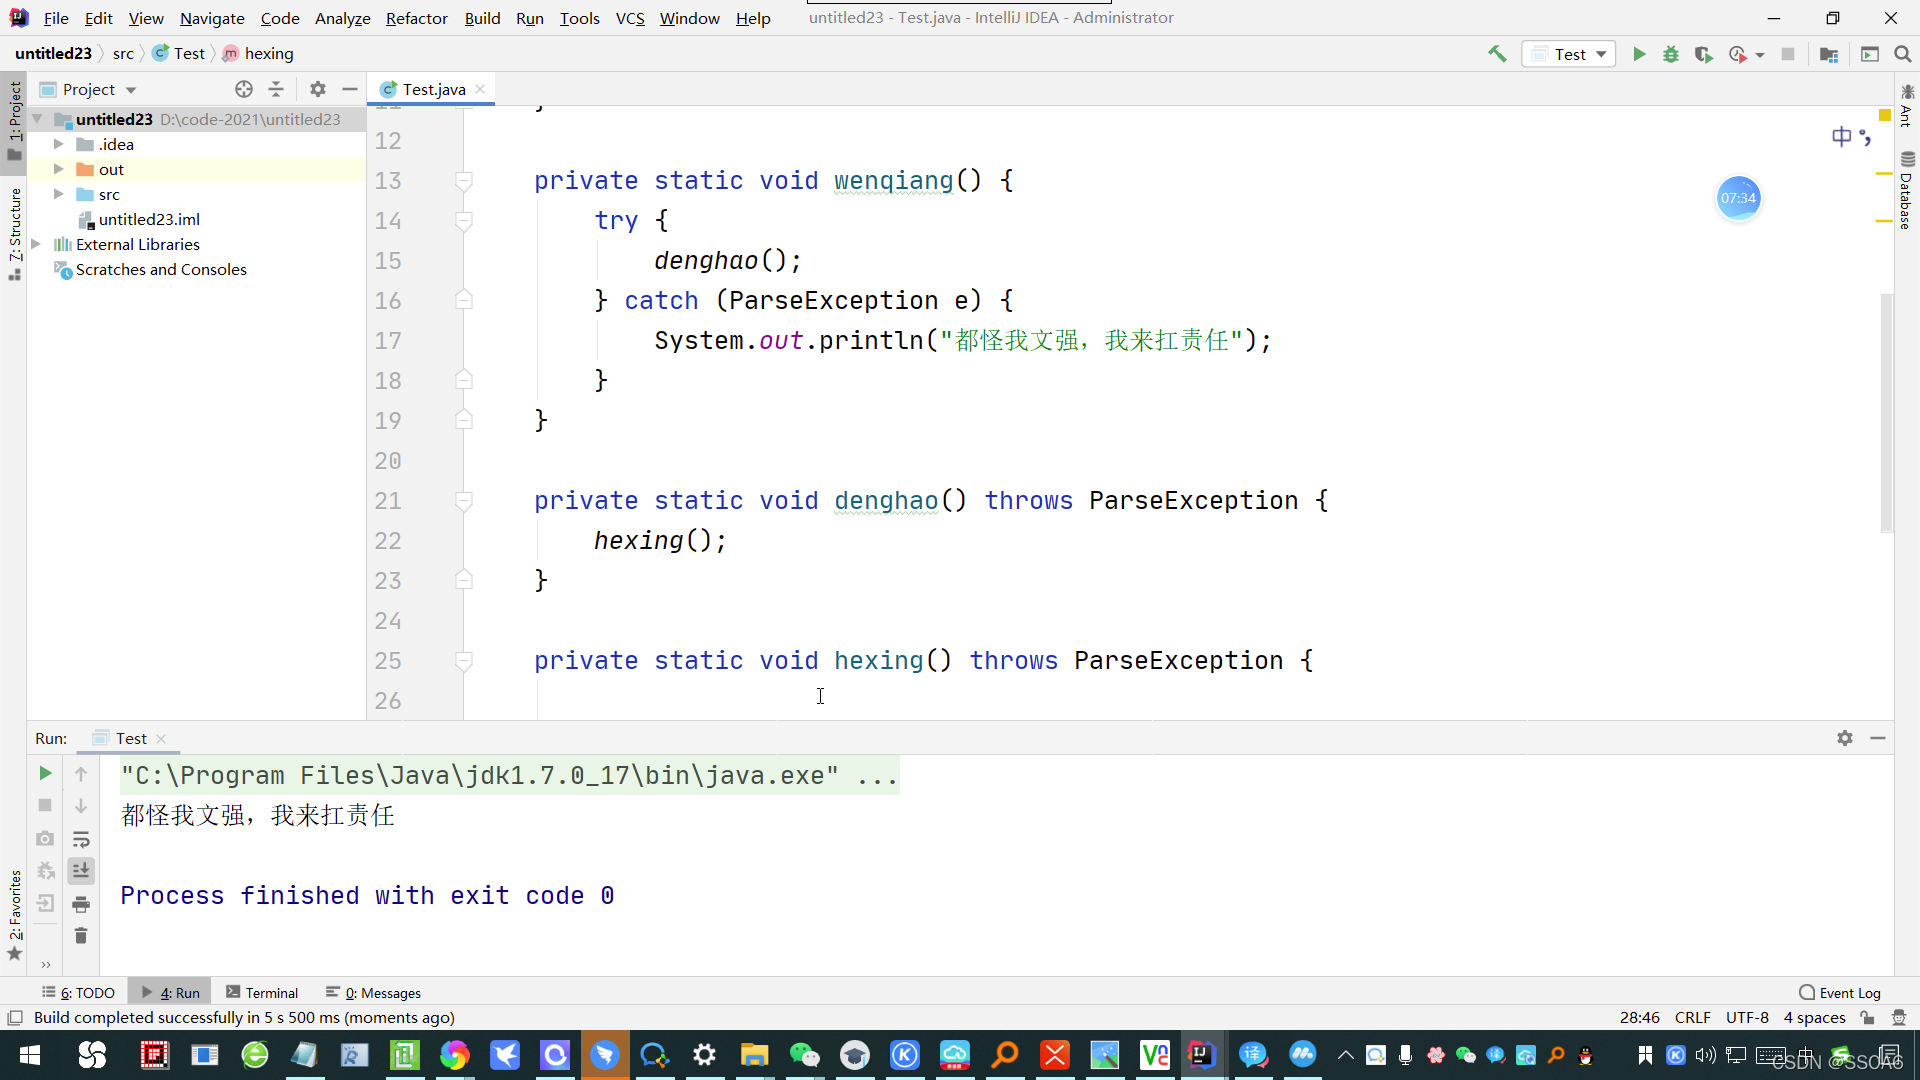Toggle the Ant side panel
Viewport: 1920px width, 1080px height.
tap(1907, 107)
